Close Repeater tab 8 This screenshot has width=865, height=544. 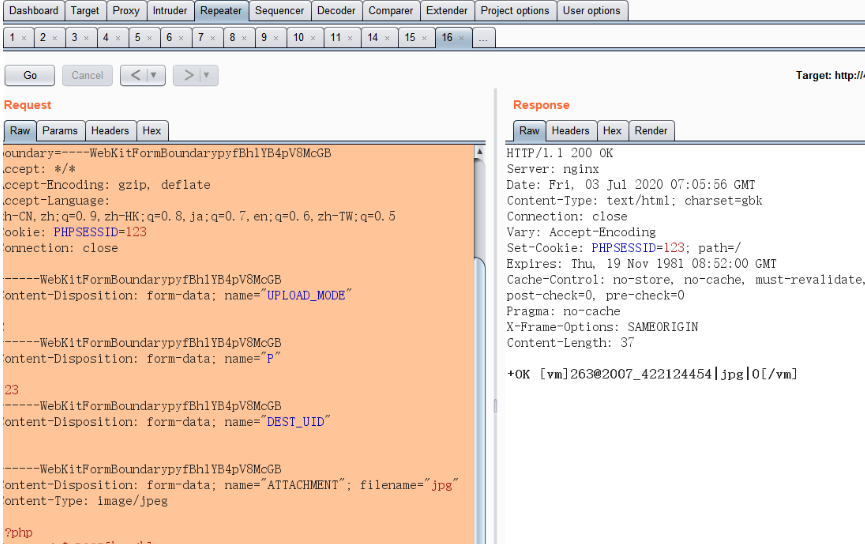(244, 38)
